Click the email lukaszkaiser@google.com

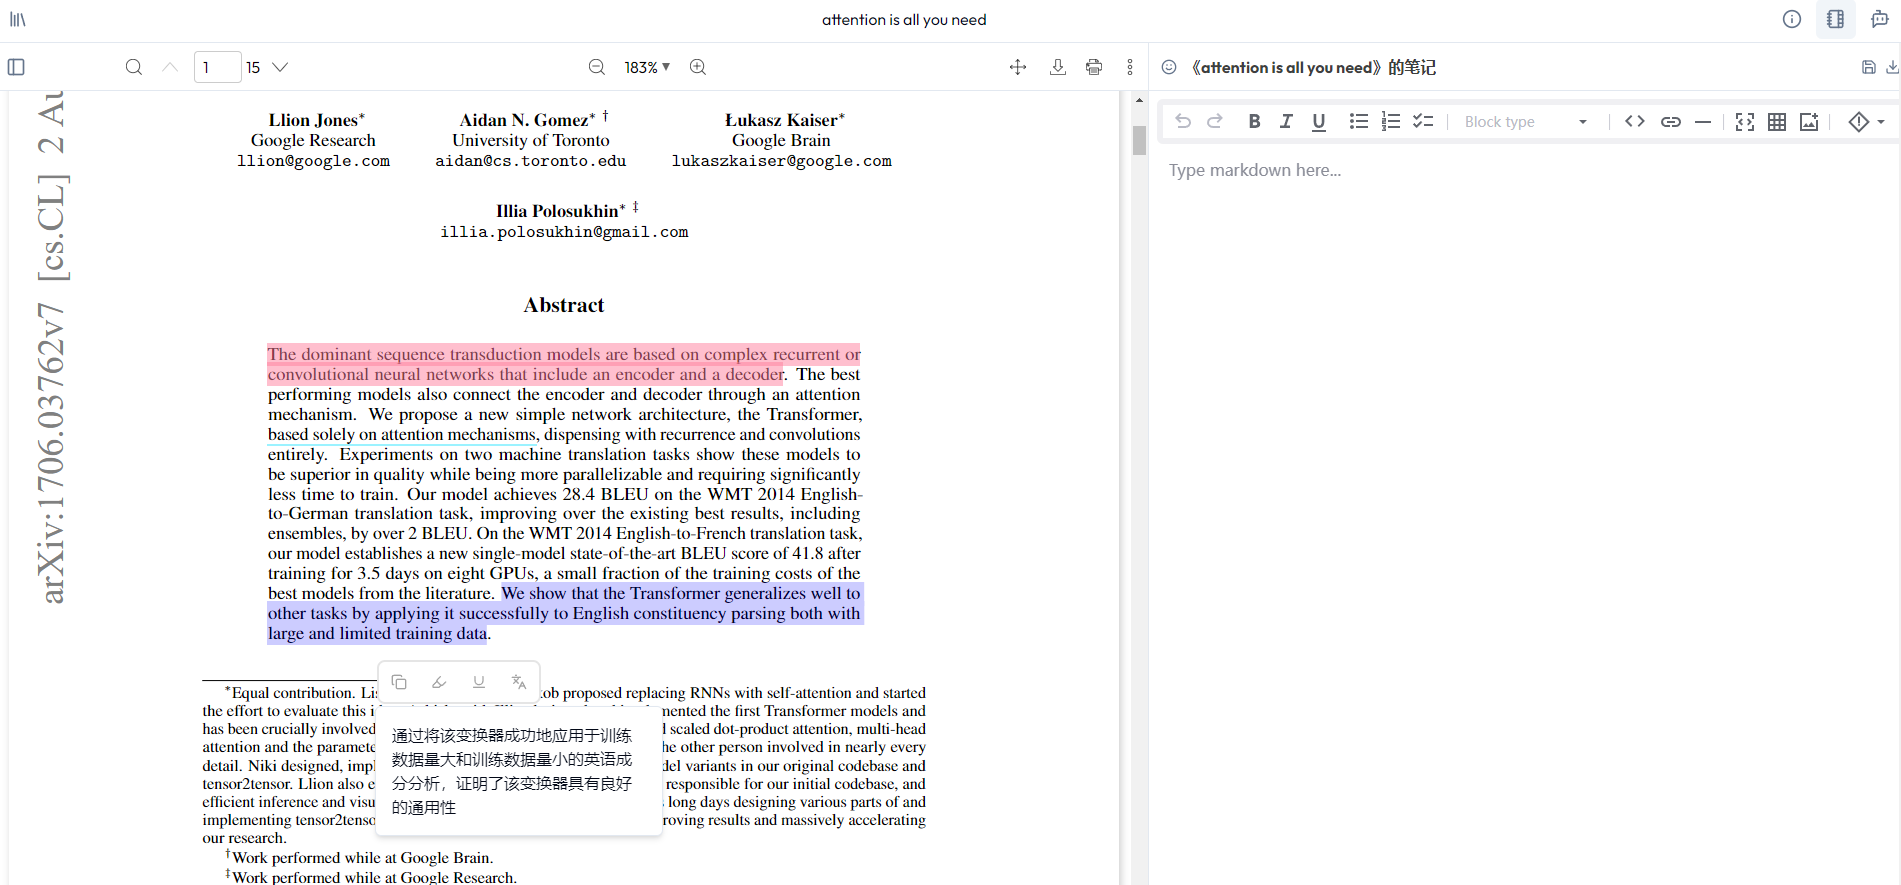(781, 161)
